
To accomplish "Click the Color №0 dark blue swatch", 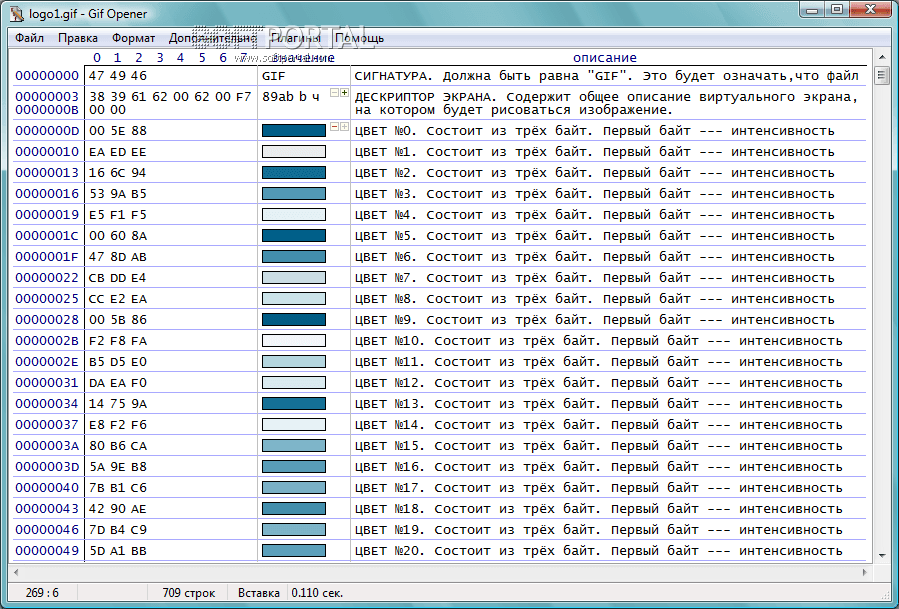I will click(293, 131).
